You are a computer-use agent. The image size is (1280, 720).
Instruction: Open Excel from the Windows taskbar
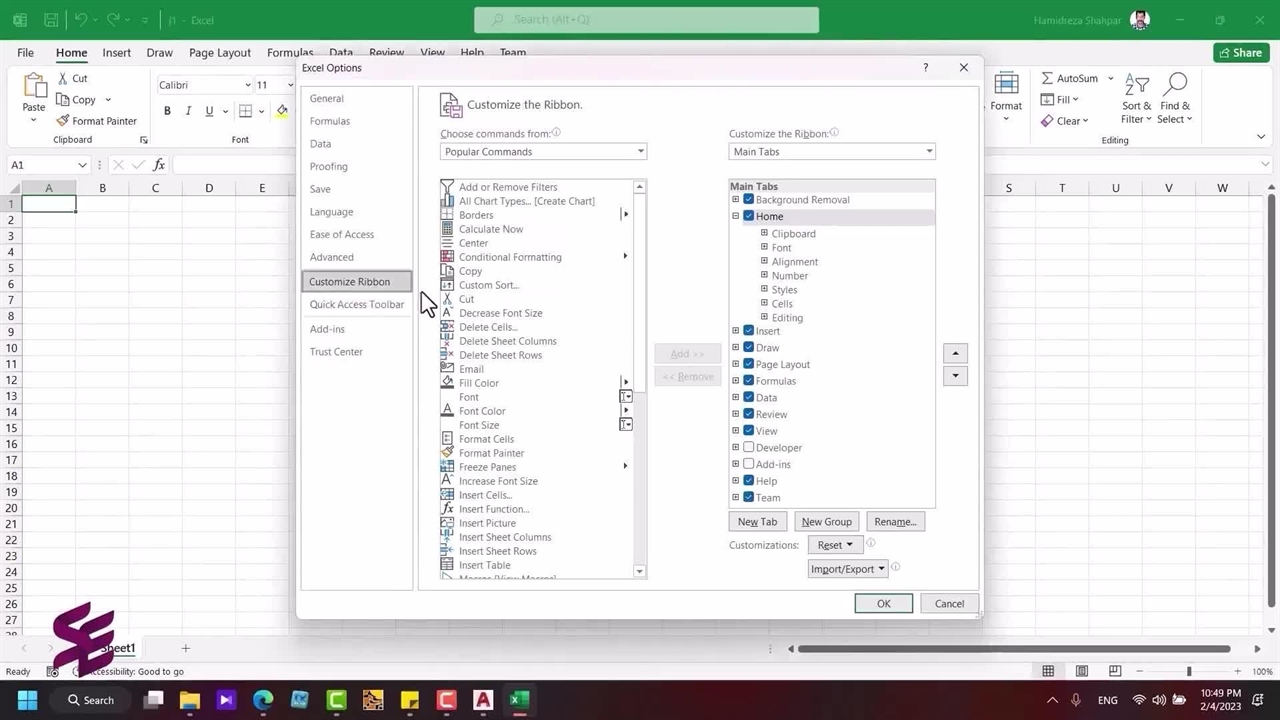(x=519, y=700)
